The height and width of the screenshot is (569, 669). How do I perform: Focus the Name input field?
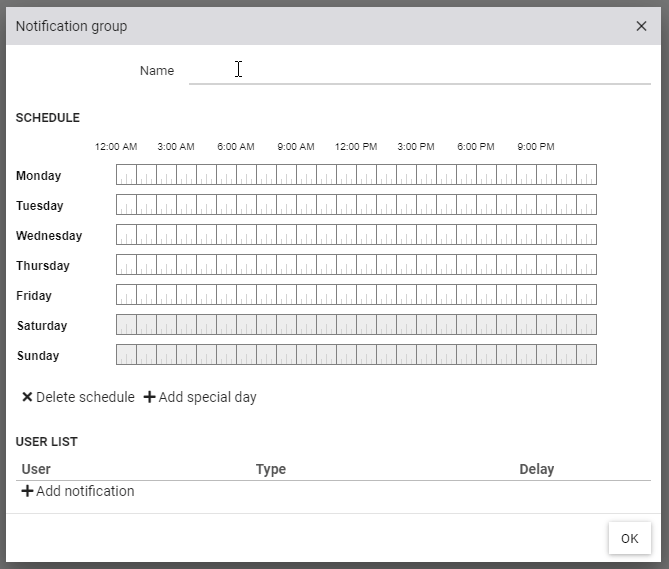pyautogui.click(x=420, y=71)
